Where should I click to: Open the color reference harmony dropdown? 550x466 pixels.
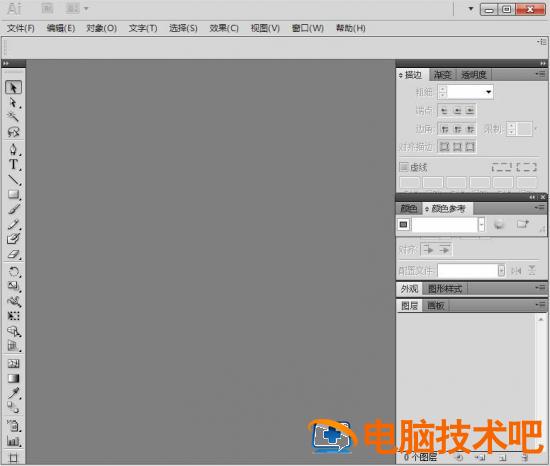pos(482,224)
